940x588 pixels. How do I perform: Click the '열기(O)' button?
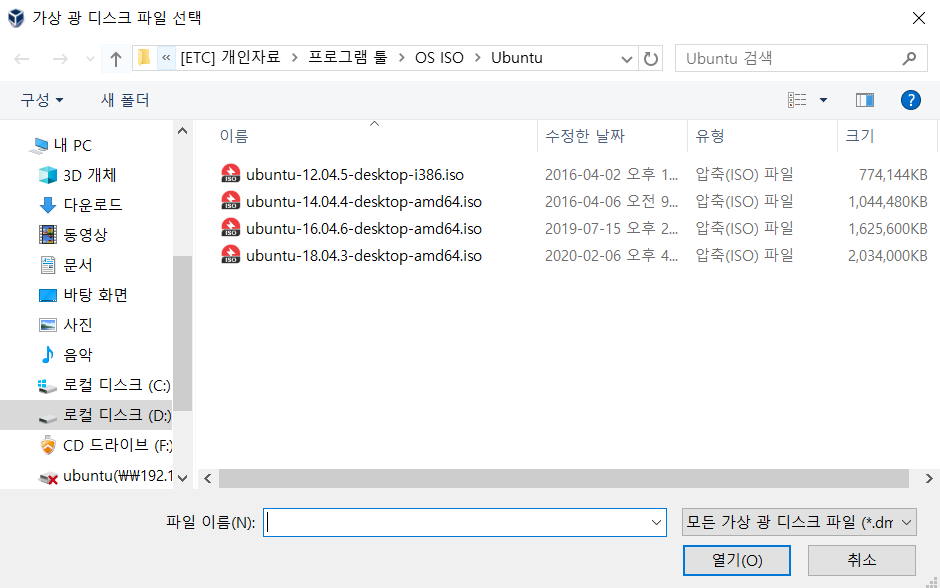(x=737, y=560)
